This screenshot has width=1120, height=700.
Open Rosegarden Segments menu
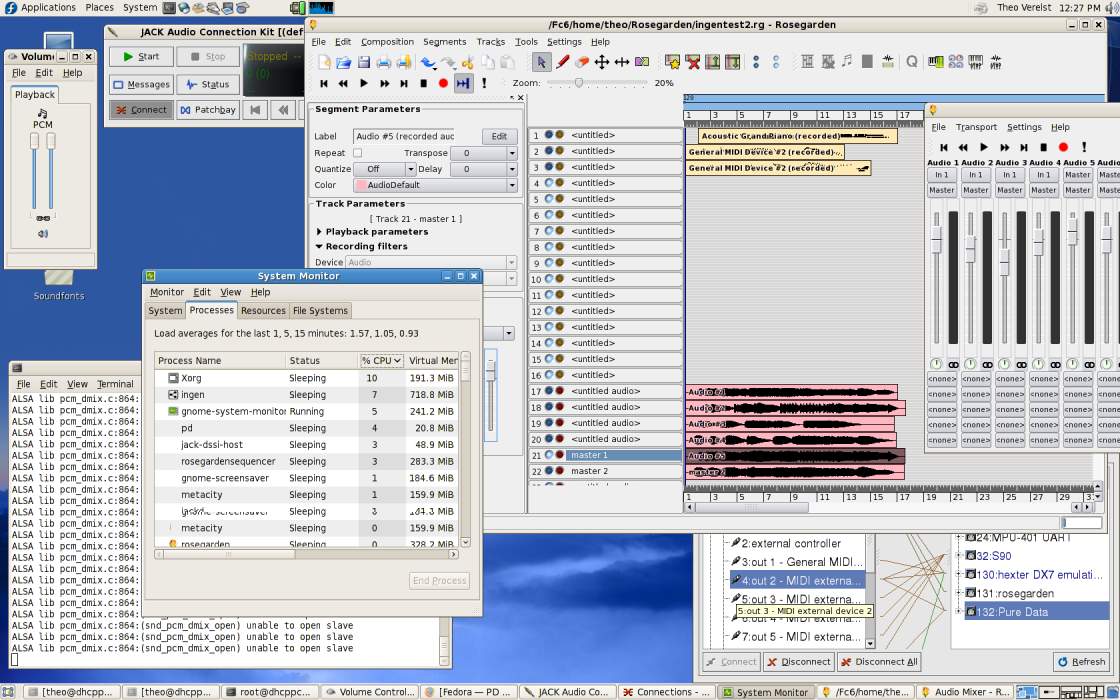pos(444,42)
